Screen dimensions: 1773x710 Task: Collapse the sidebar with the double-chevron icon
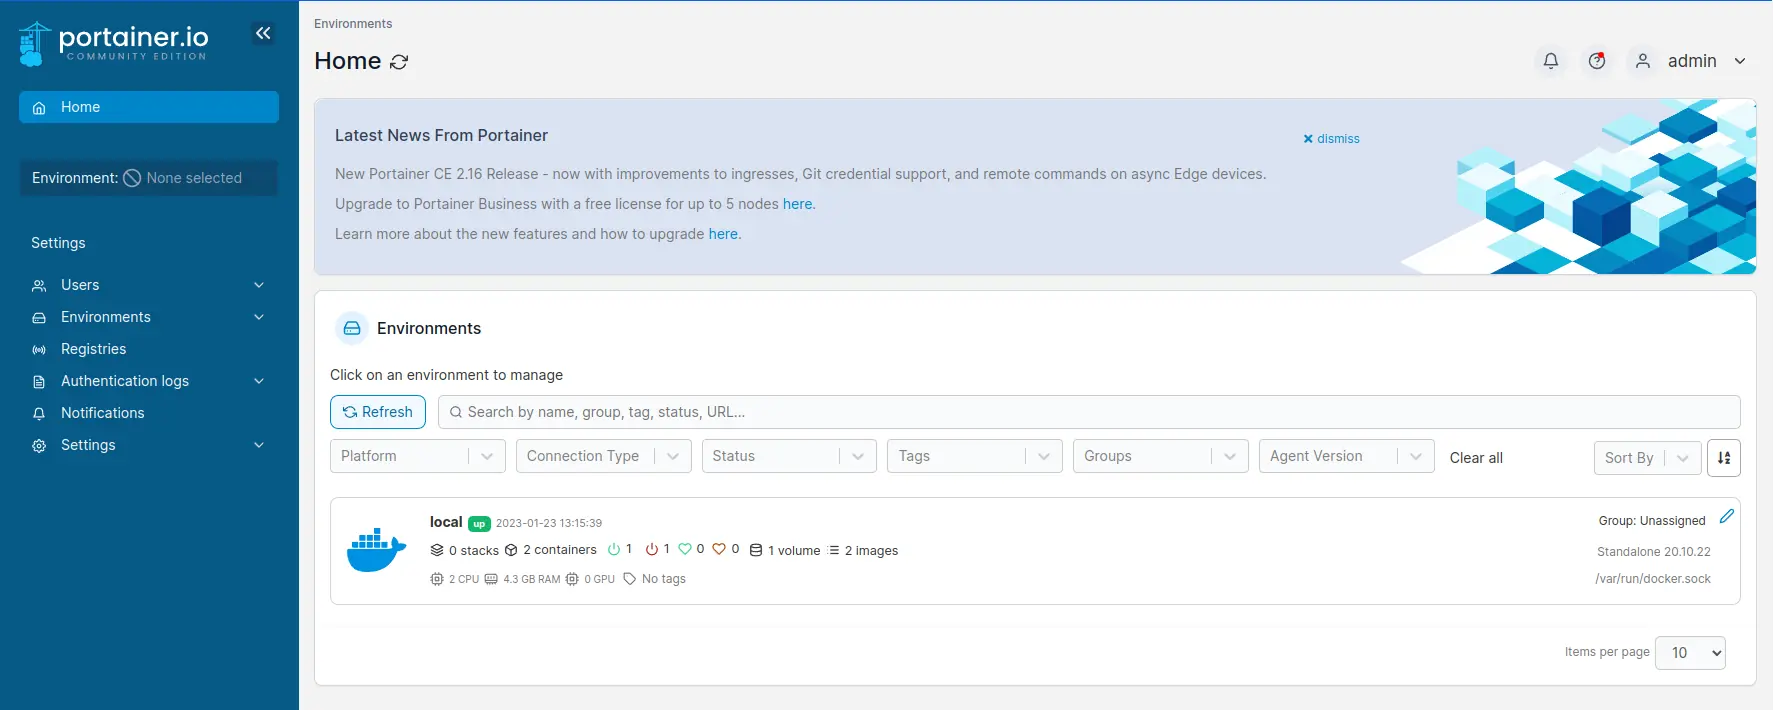pyautogui.click(x=263, y=33)
